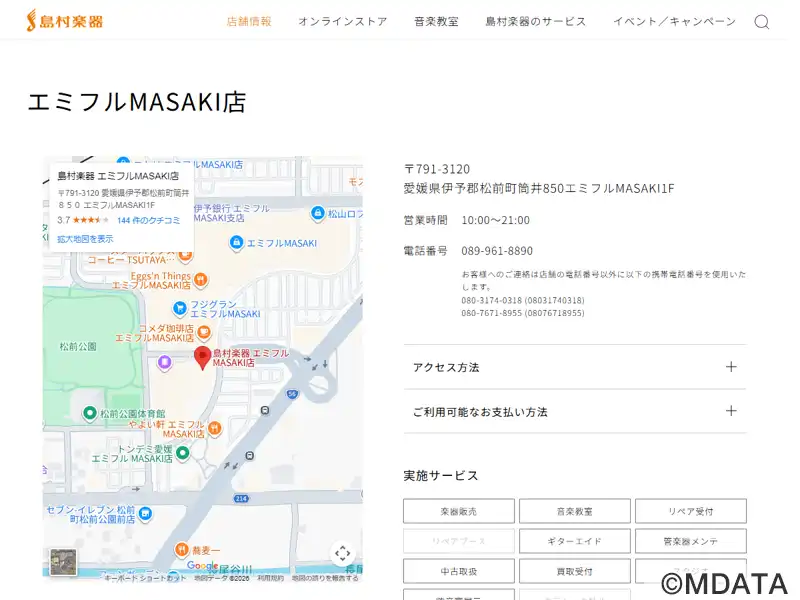800x600 pixels.
Task: Click the TSUTAYA coffee map marker
Action: (x=186, y=256)
